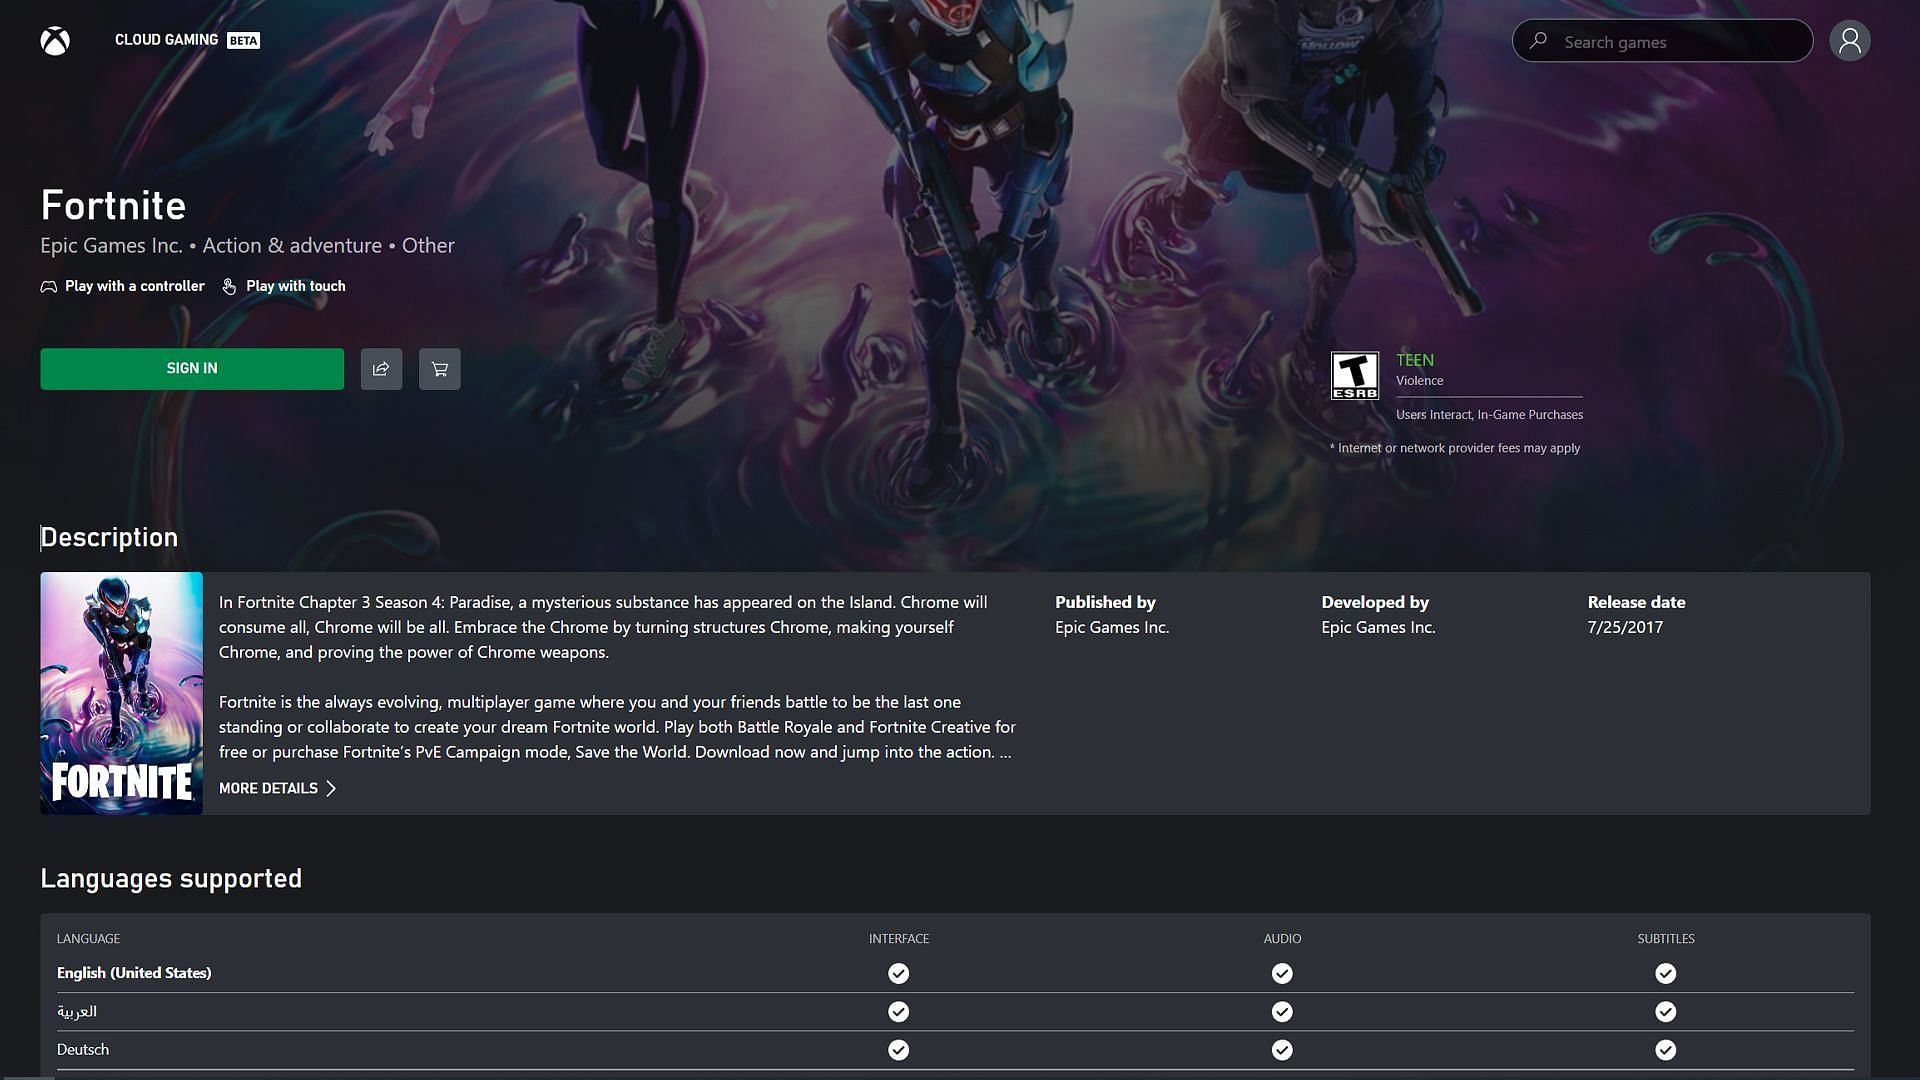Click the Play with touch icon

(x=228, y=286)
